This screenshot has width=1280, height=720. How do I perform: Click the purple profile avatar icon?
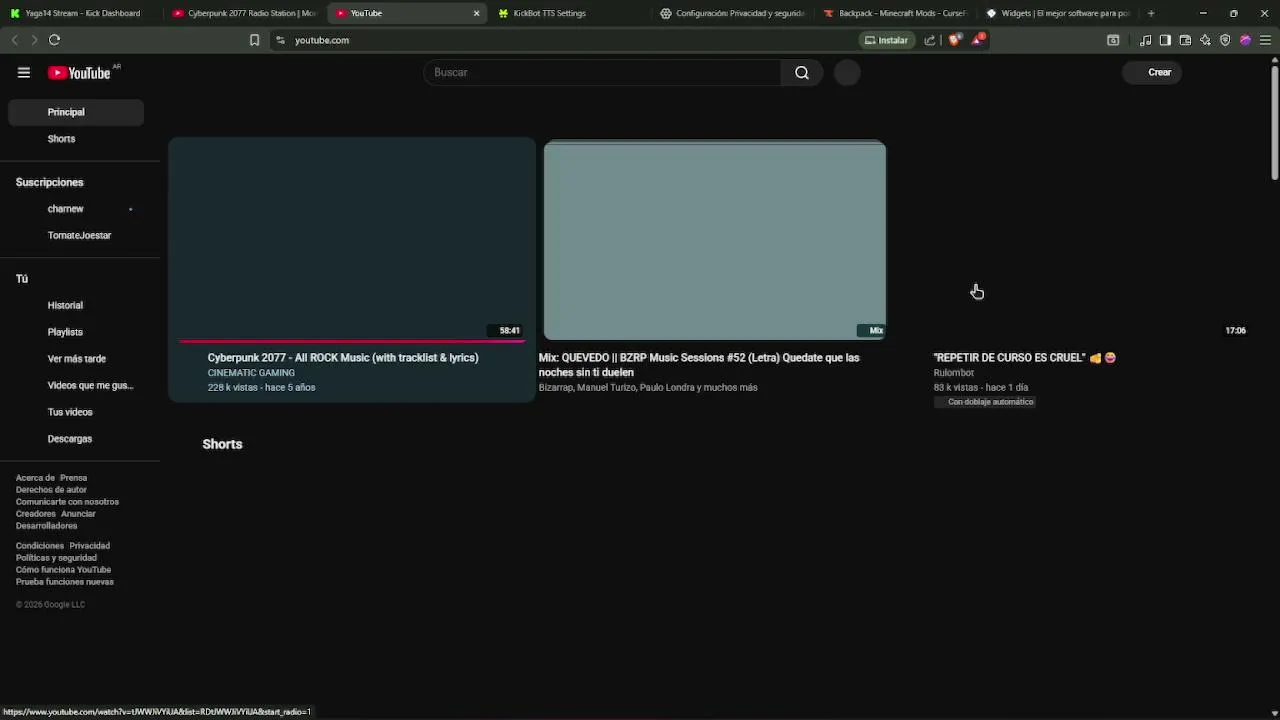1245,40
